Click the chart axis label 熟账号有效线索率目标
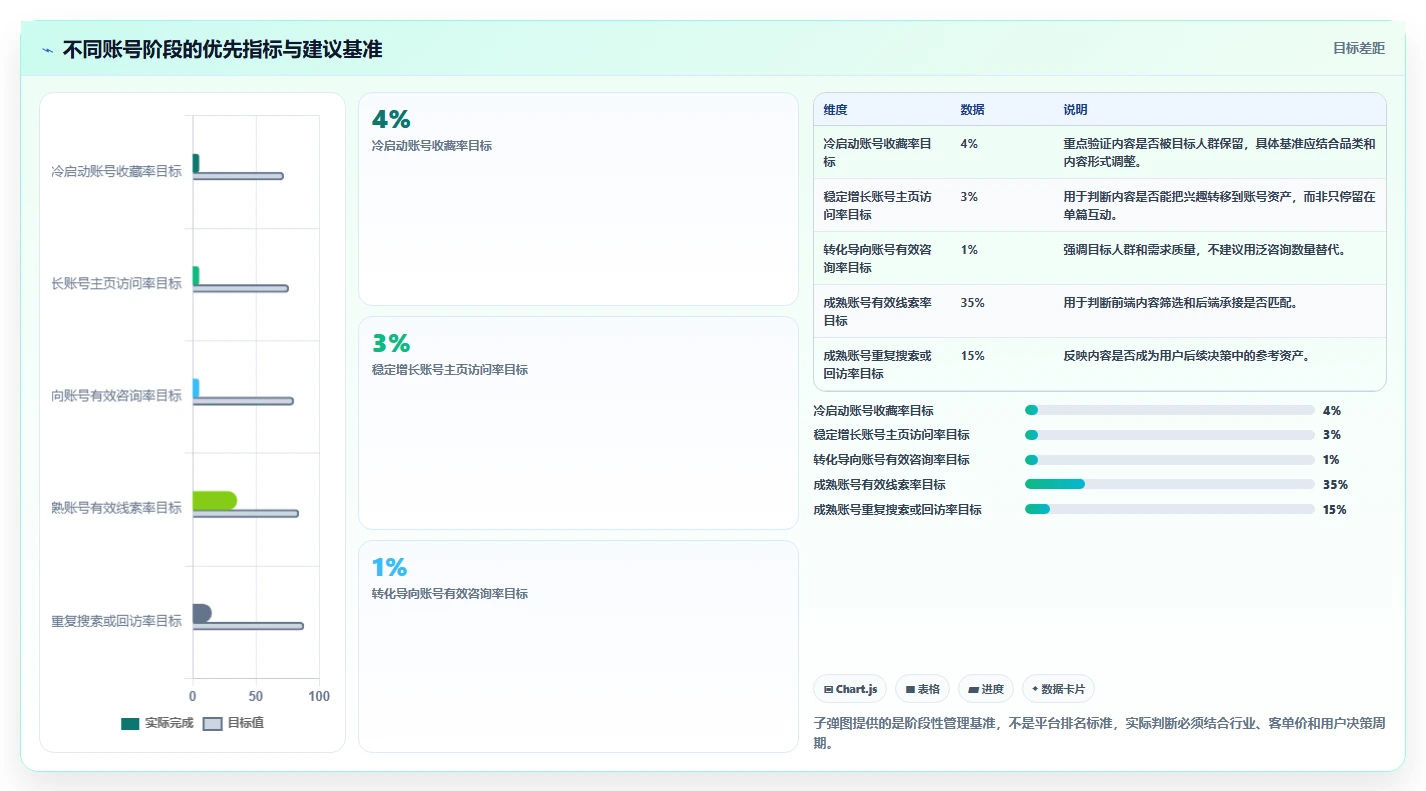1426x791 pixels. tap(117, 508)
